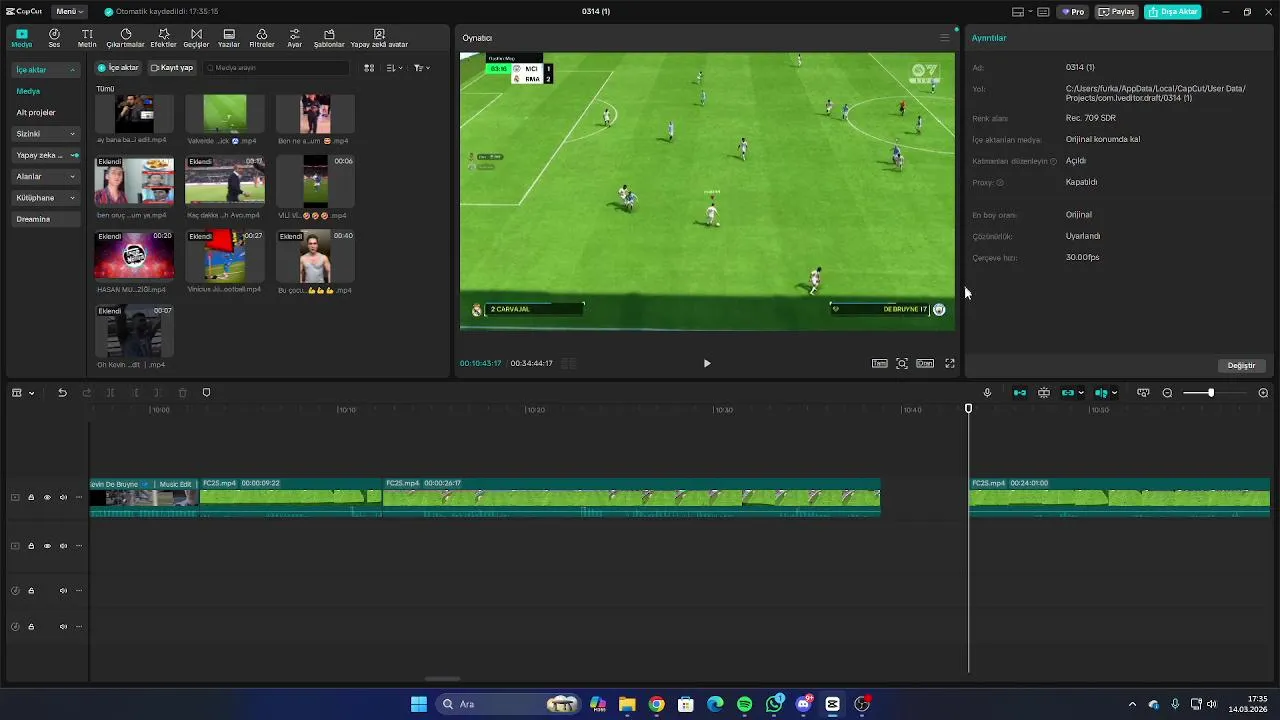Open the player panel hamburger menu
Viewport: 1280px width, 720px height.
(x=944, y=38)
